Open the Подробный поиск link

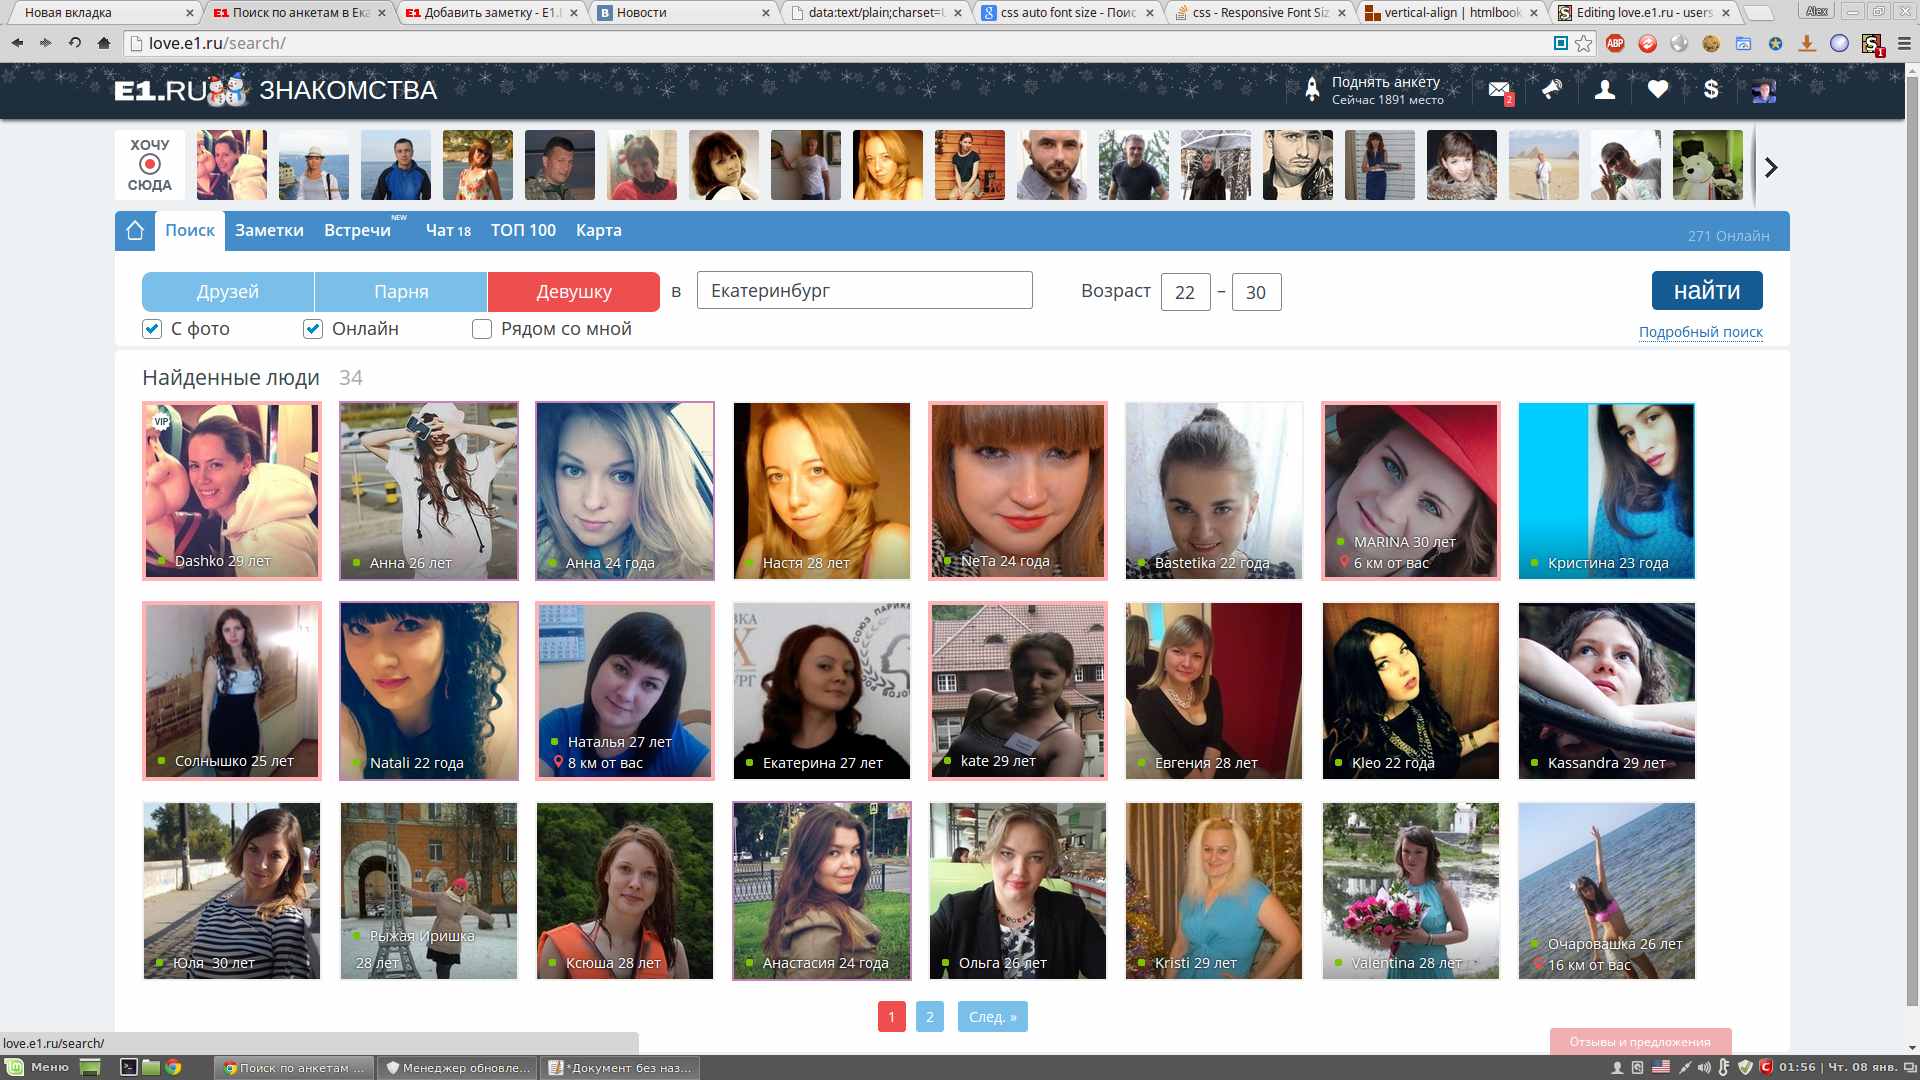[x=1699, y=331]
